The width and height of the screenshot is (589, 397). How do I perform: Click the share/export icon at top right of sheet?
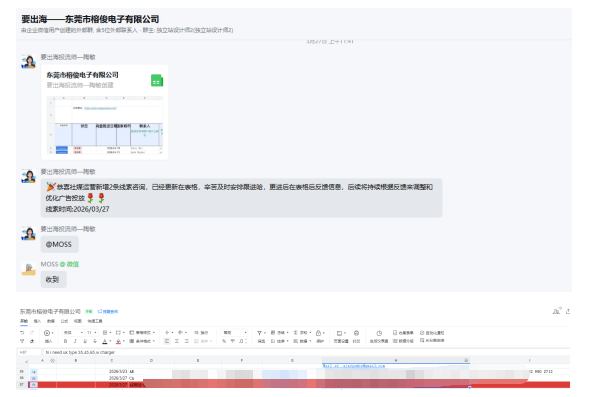click(568, 311)
